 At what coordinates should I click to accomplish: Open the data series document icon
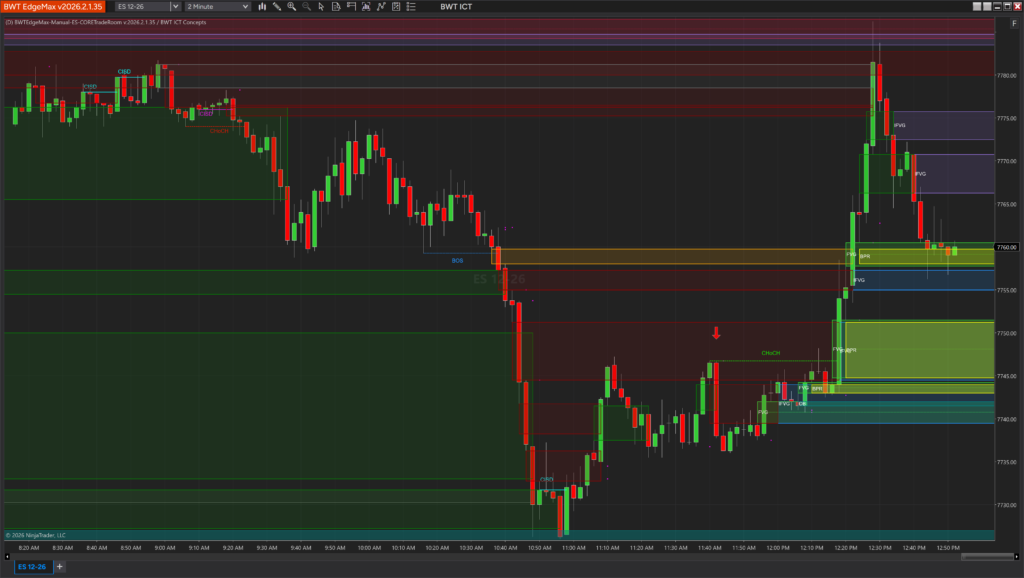[336, 7]
